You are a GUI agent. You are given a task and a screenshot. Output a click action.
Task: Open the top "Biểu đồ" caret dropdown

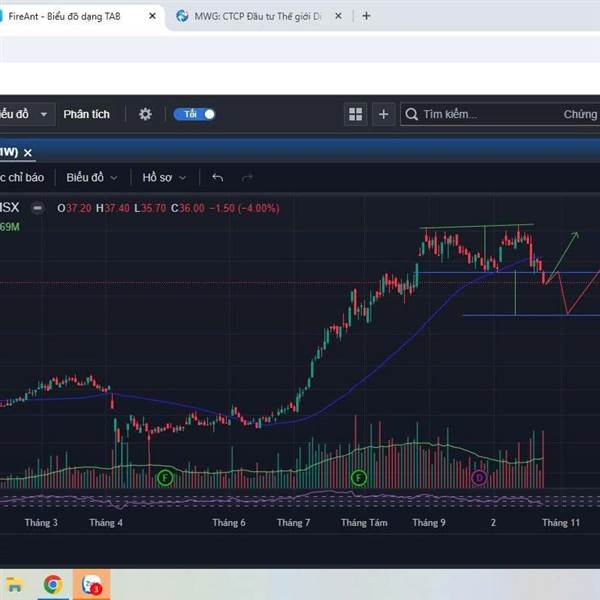click(44, 114)
